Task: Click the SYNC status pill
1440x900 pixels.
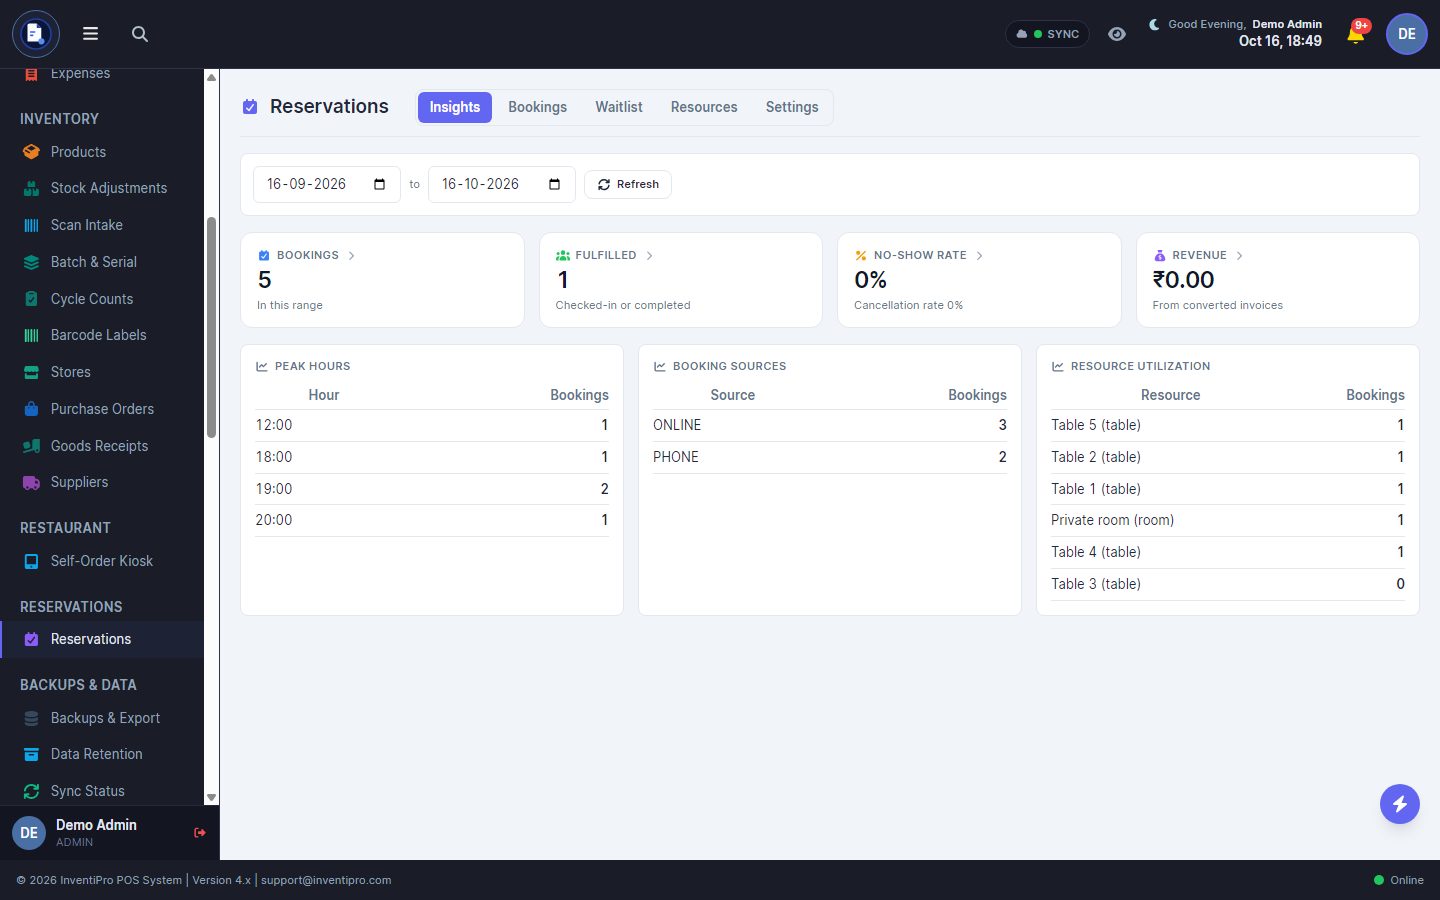Action: coord(1047,34)
